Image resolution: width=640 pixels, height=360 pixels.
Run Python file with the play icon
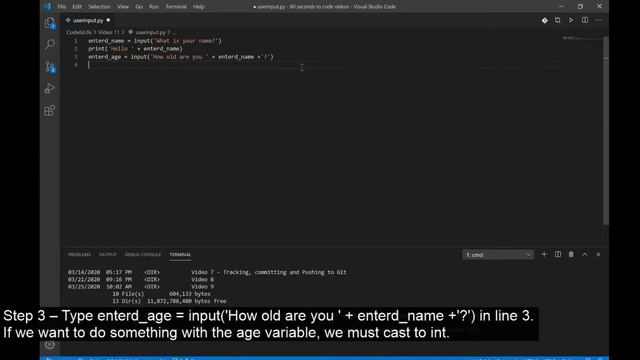[x=571, y=20]
